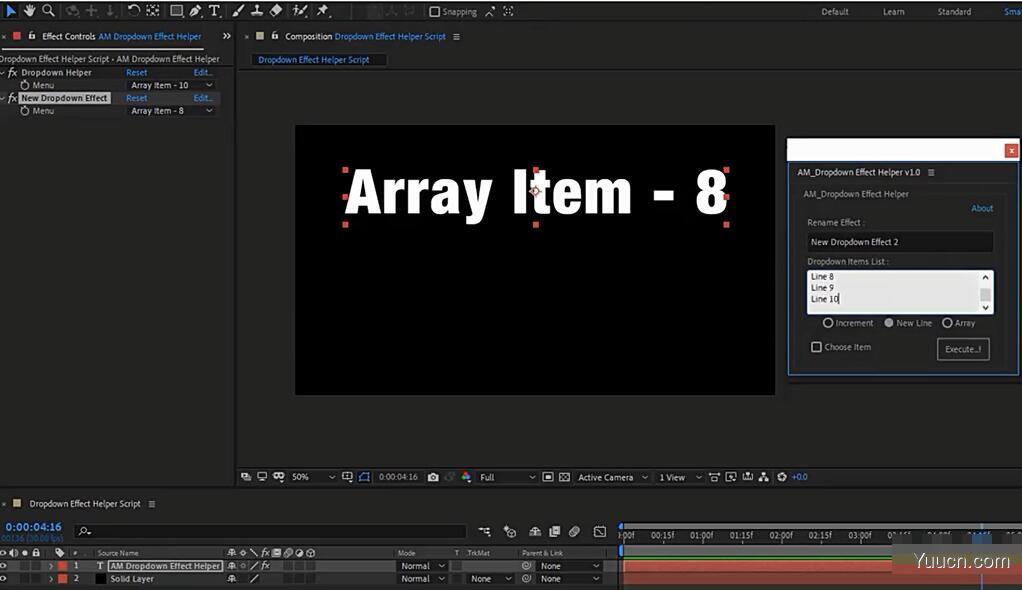Click the timeline layer search field
This screenshot has height=590, width=1022.
pyautogui.click(x=270, y=531)
